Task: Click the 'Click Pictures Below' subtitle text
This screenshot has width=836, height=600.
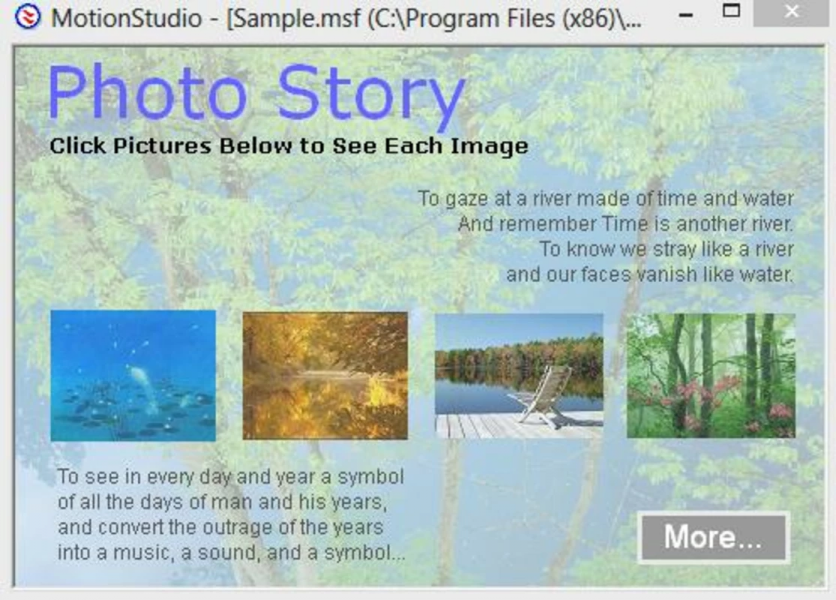Action: coord(288,146)
